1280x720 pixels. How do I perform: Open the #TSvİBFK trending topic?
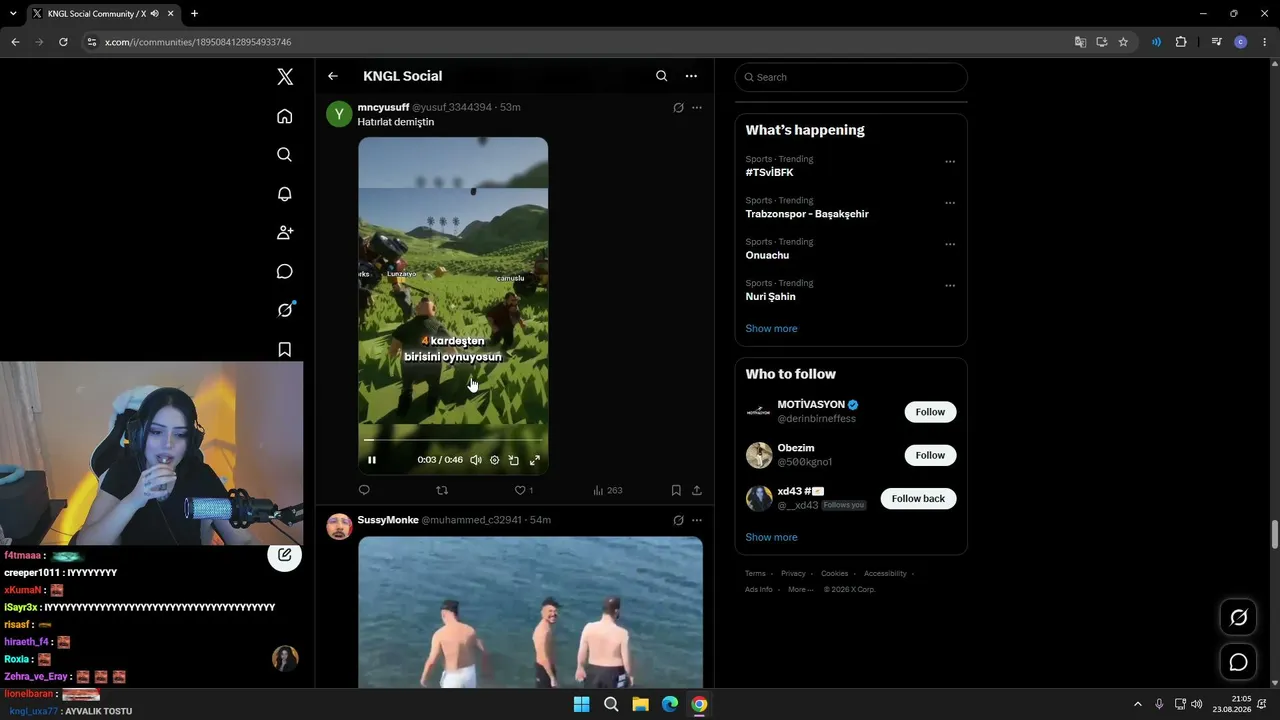point(769,172)
